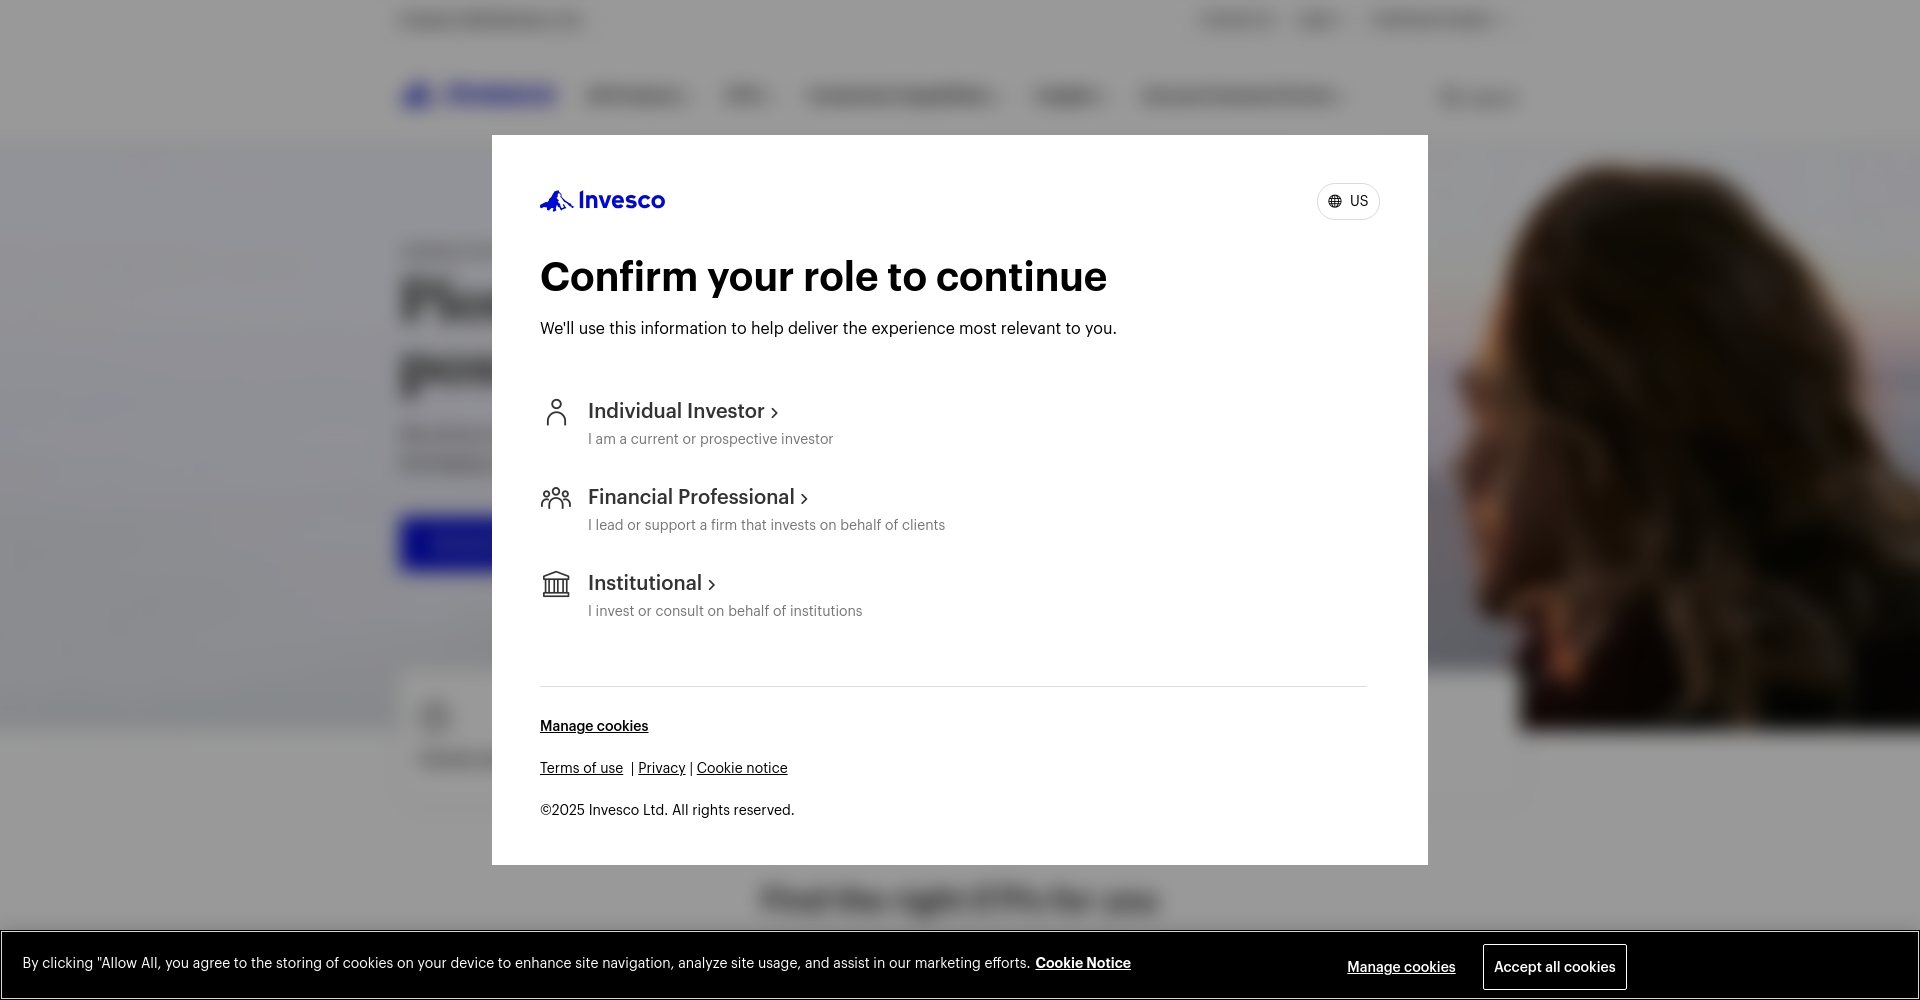Open Cookie Notice link in the cookie banner
This screenshot has height=1000, width=1920.
point(1083,963)
